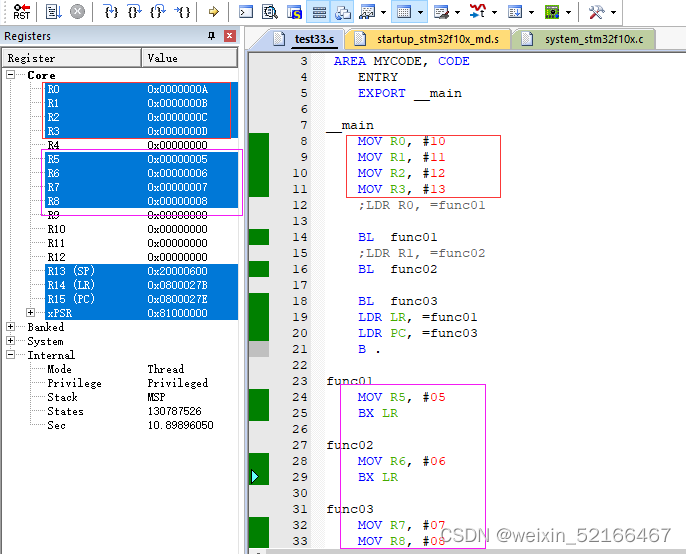Open the Command window
The height and width of the screenshot is (554, 686).
coord(246,12)
